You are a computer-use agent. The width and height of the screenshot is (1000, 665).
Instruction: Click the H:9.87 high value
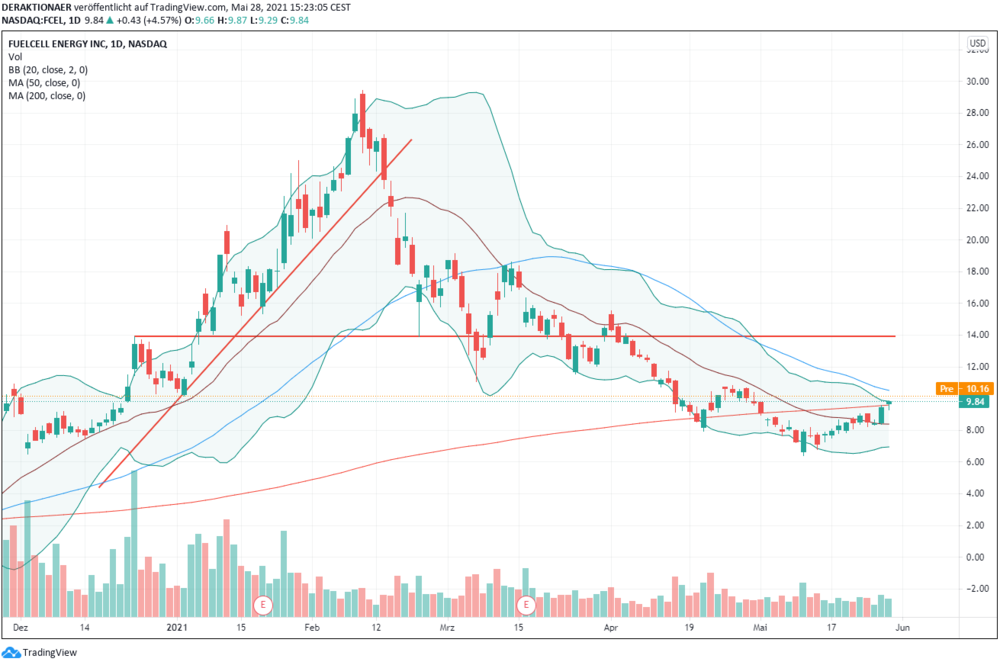[232, 20]
